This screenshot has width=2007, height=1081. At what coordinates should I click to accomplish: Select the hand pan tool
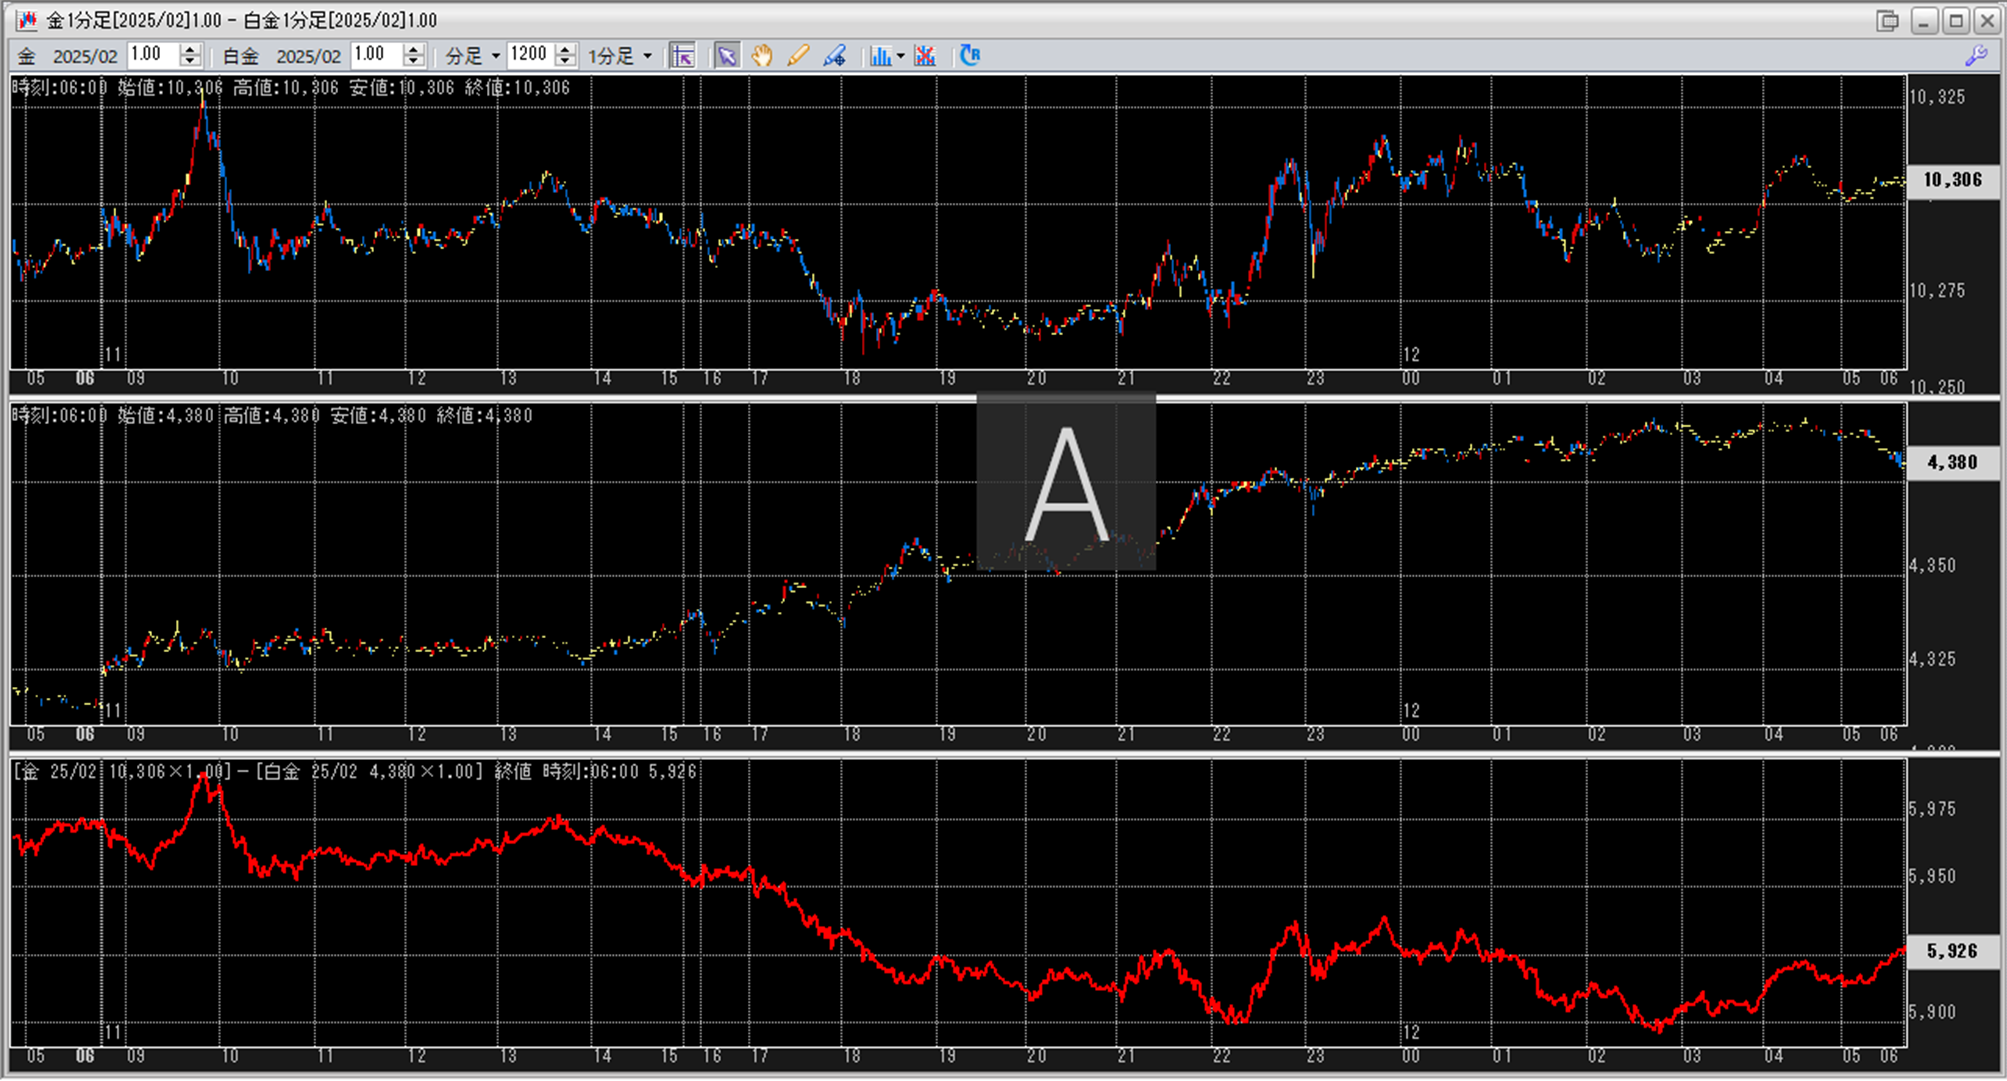[762, 56]
